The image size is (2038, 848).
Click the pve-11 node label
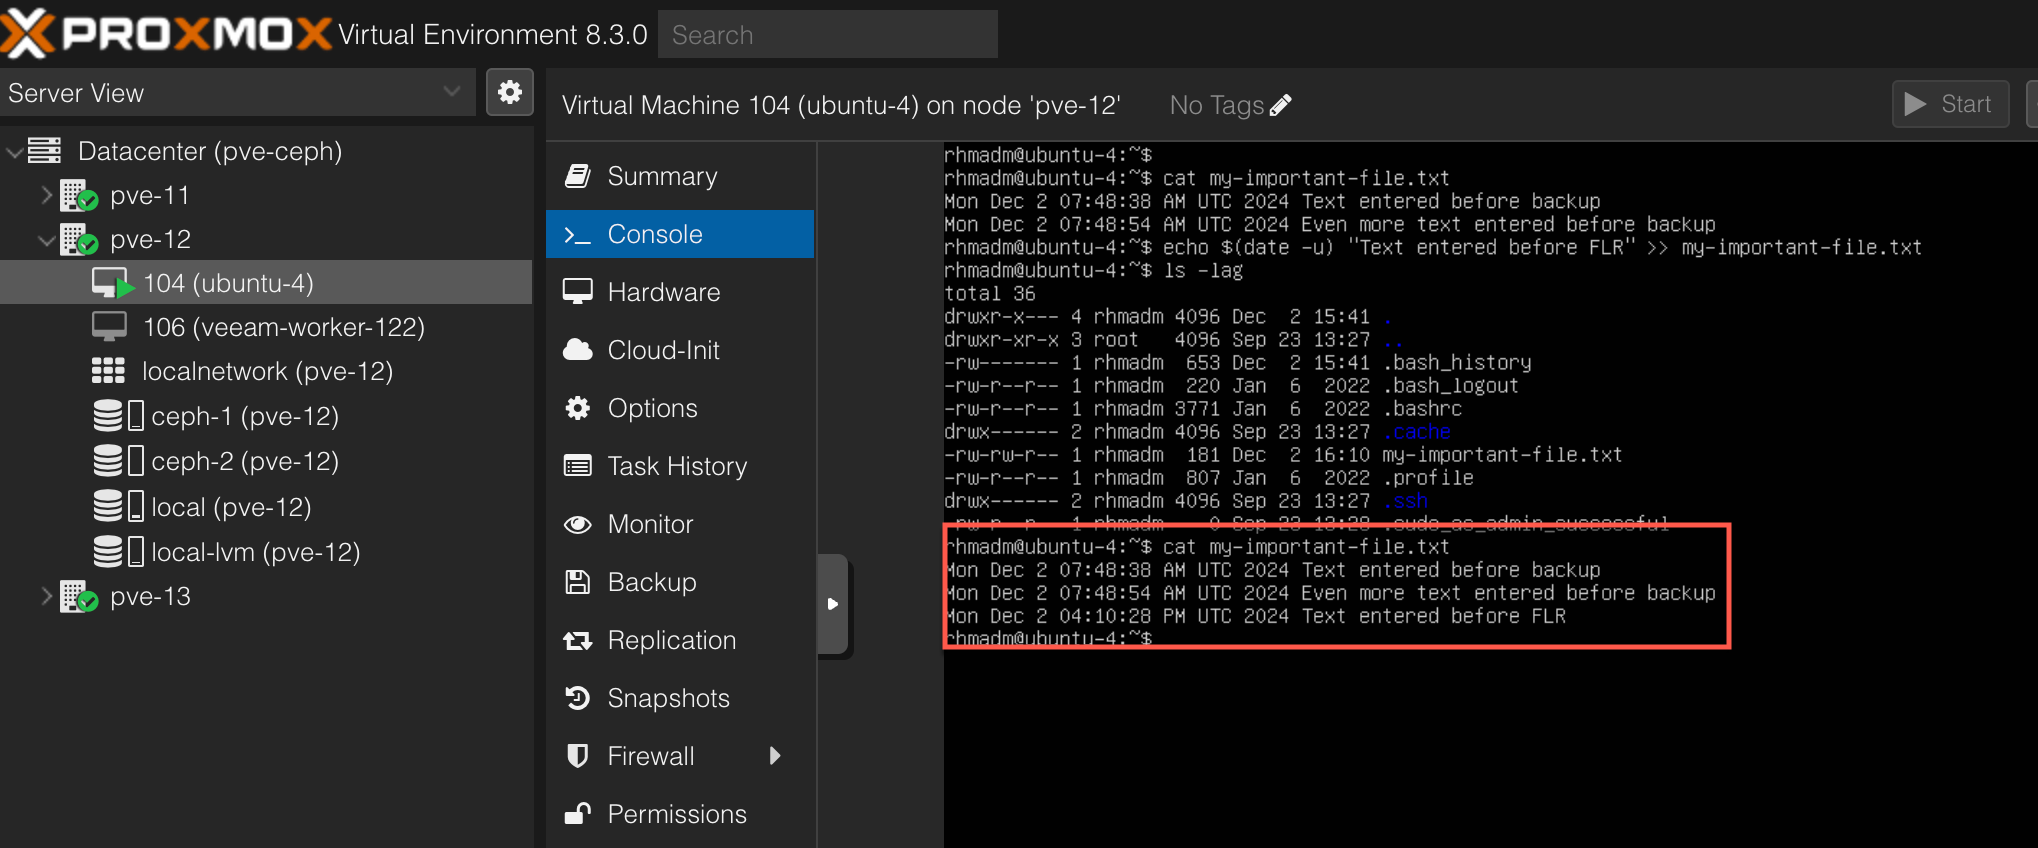click(x=150, y=195)
